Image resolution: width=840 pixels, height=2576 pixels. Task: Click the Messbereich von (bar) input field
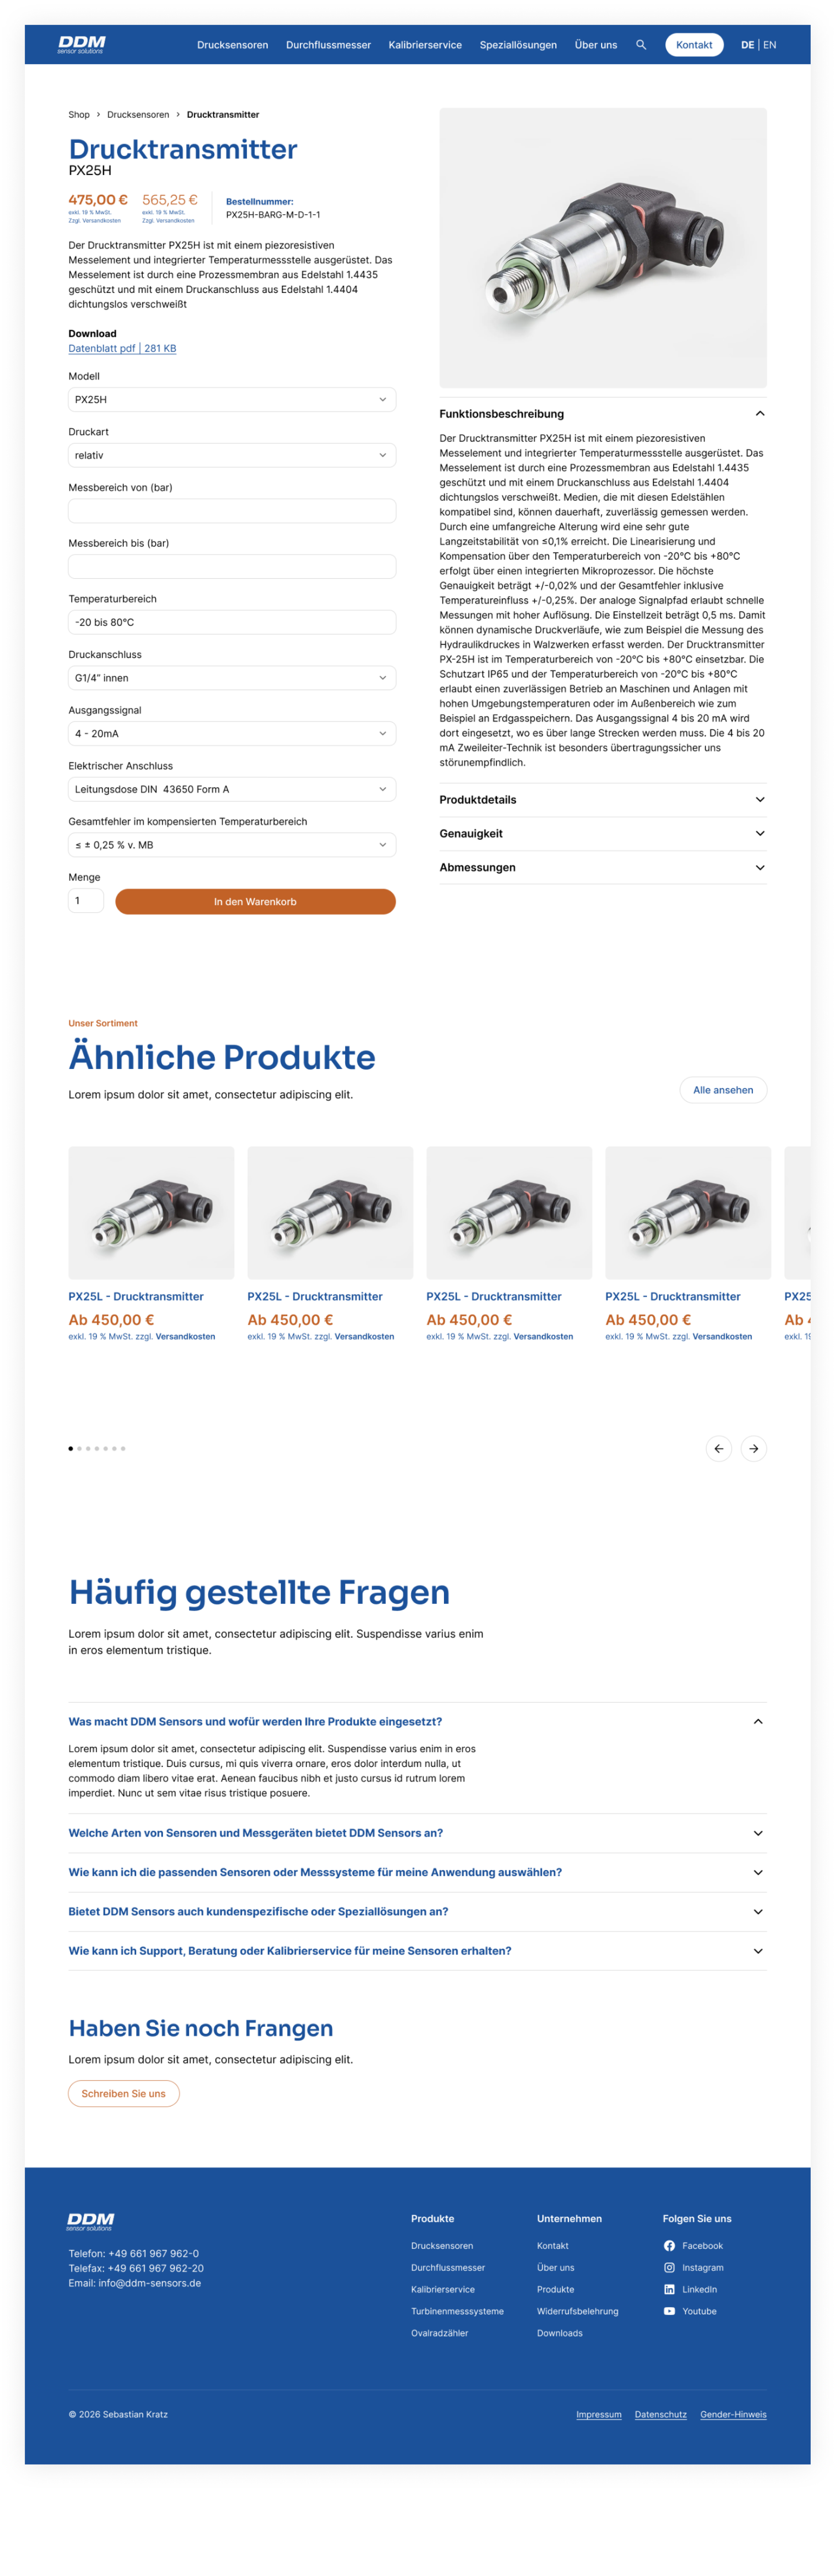pos(232,511)
